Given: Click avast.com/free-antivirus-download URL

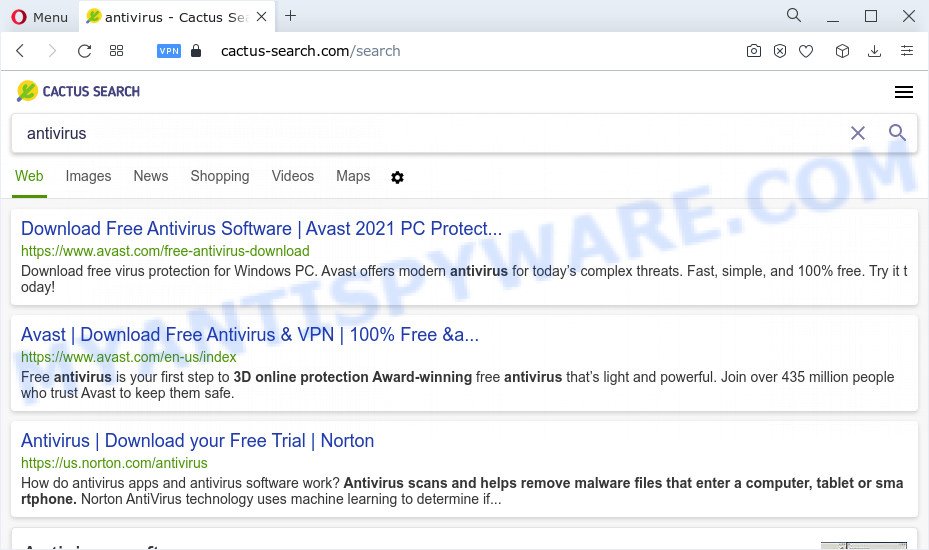Looking at the screenshot, I should [165, 251].
